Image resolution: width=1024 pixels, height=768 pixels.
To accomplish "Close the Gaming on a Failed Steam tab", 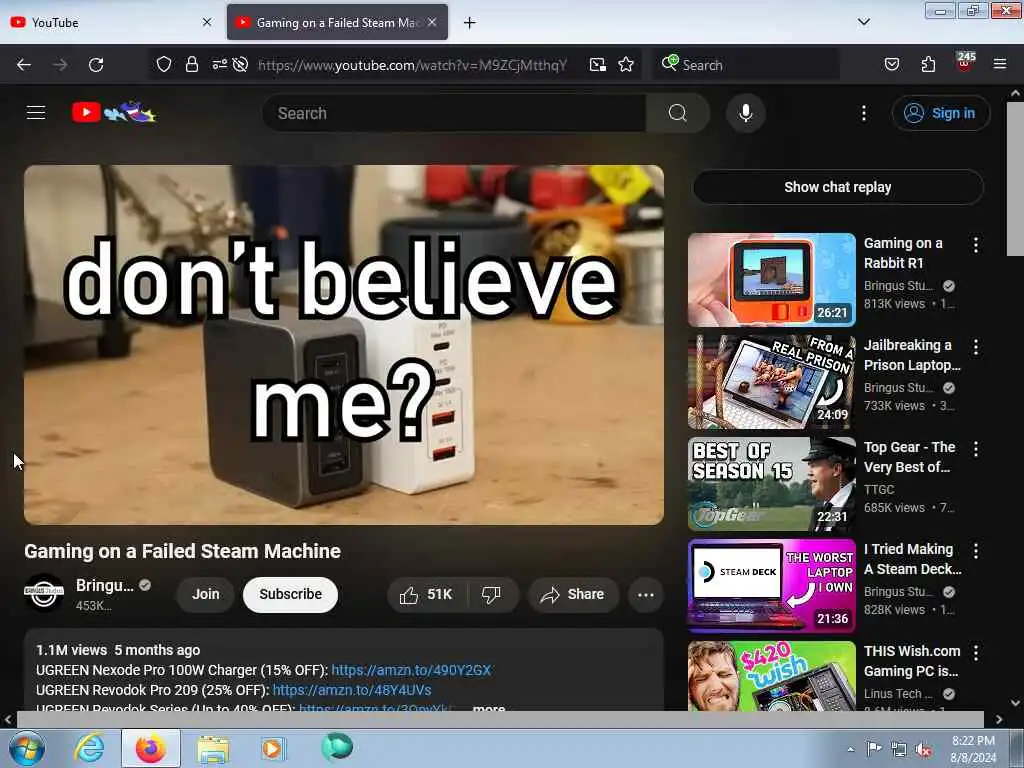I will [x=432, y=22].
